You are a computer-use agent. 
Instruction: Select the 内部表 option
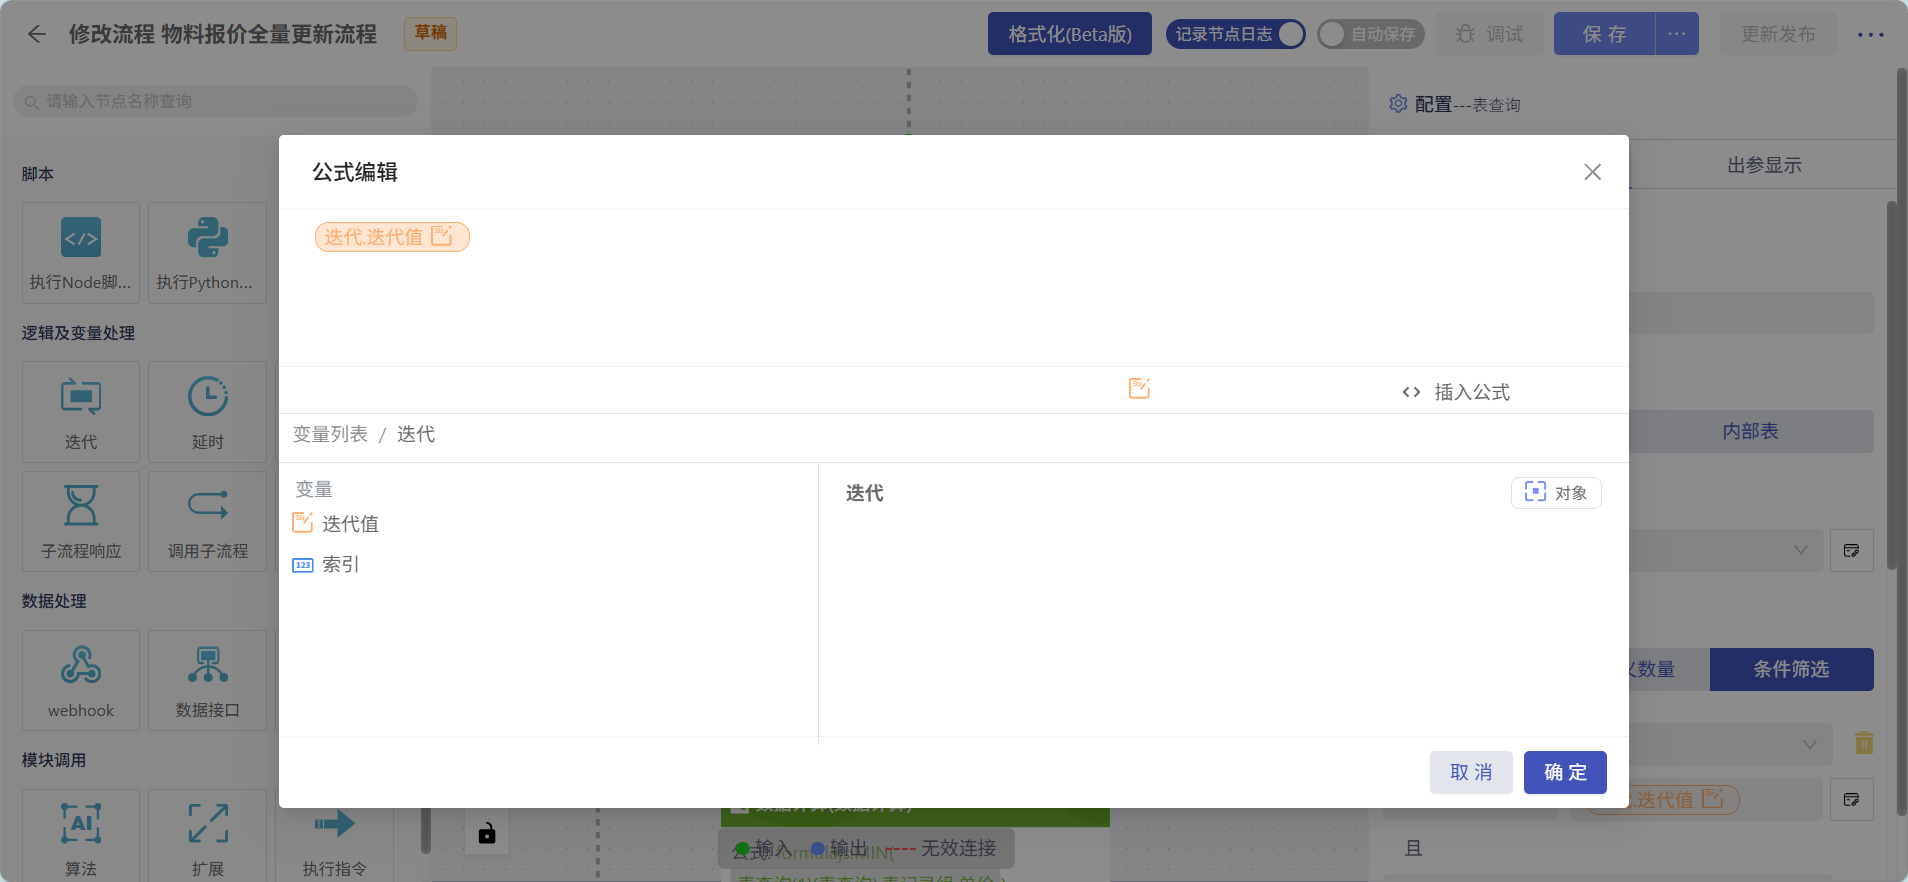1750,431
